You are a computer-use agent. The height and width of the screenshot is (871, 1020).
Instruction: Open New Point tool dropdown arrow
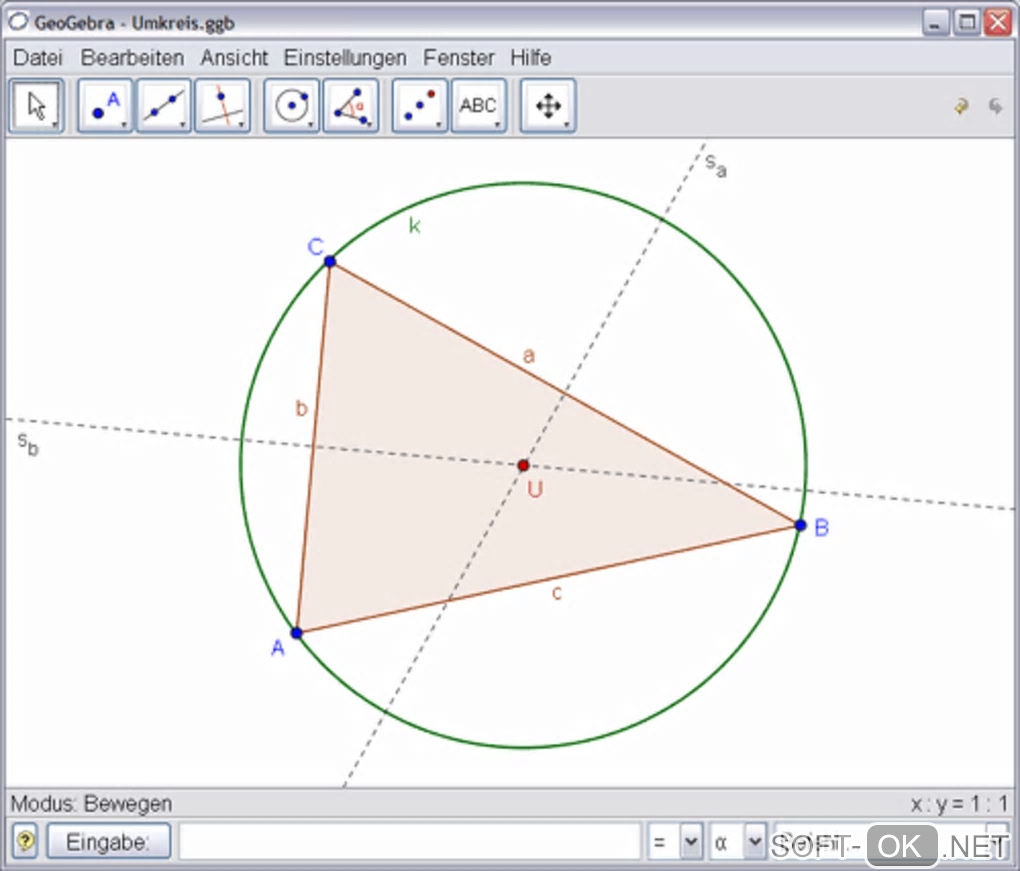tap(124, 124)
